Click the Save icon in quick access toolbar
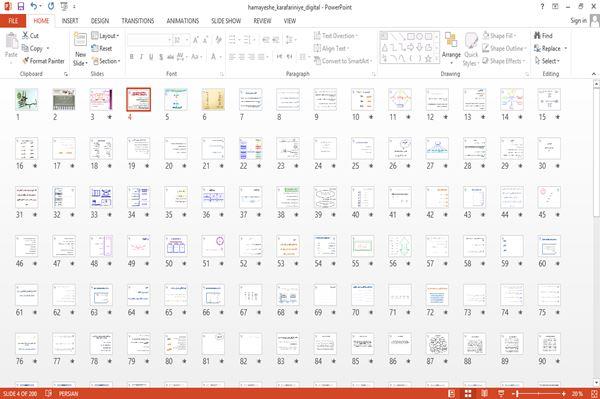 coord(21,6)
